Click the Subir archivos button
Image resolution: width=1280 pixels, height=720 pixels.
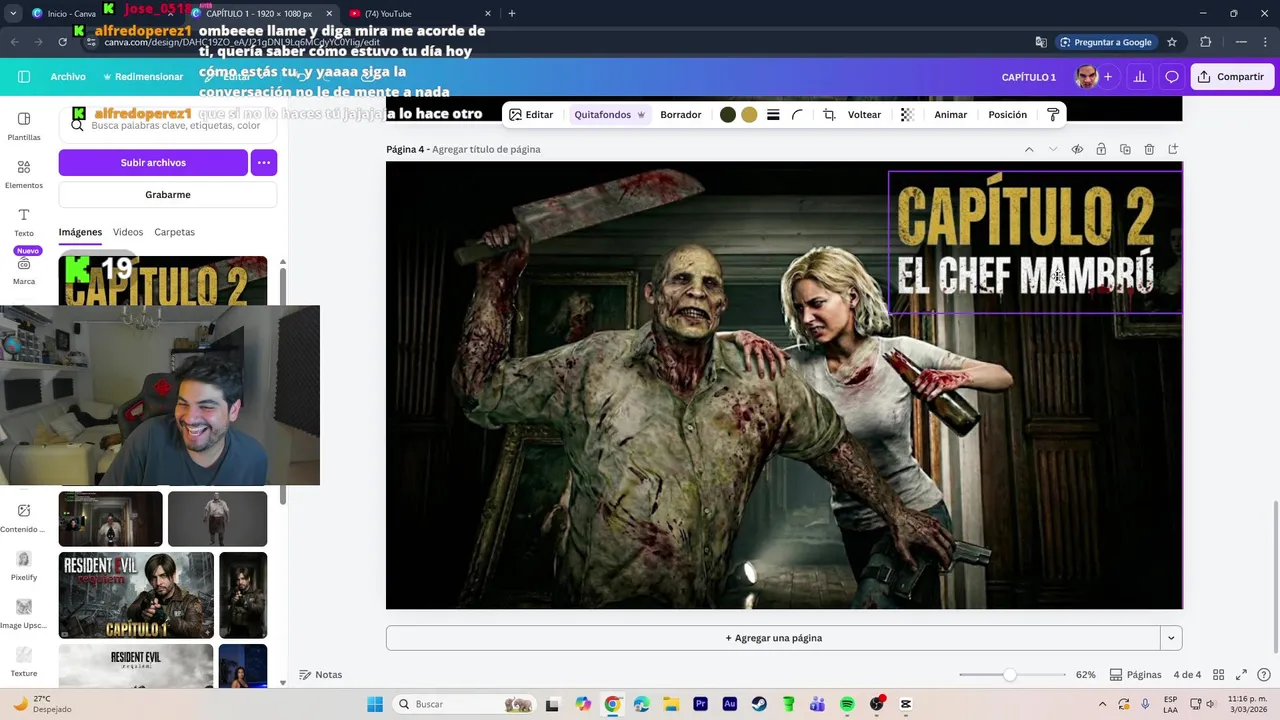pyautogui.click(x=153, y=162)
